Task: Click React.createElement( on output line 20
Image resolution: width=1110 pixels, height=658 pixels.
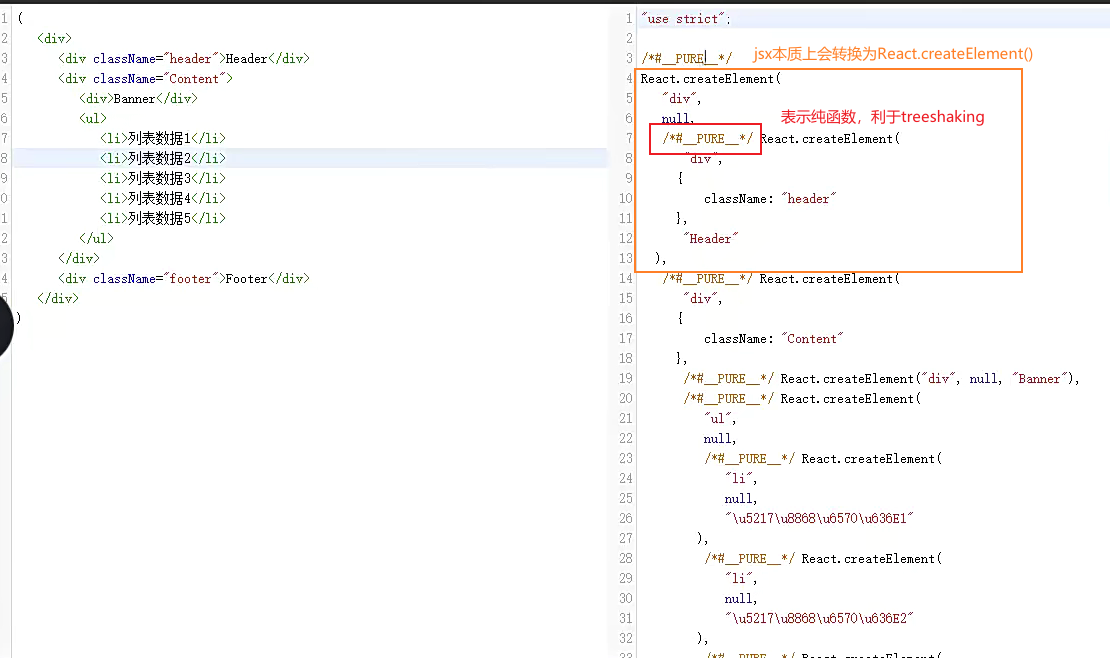Action: click(850, 399)
